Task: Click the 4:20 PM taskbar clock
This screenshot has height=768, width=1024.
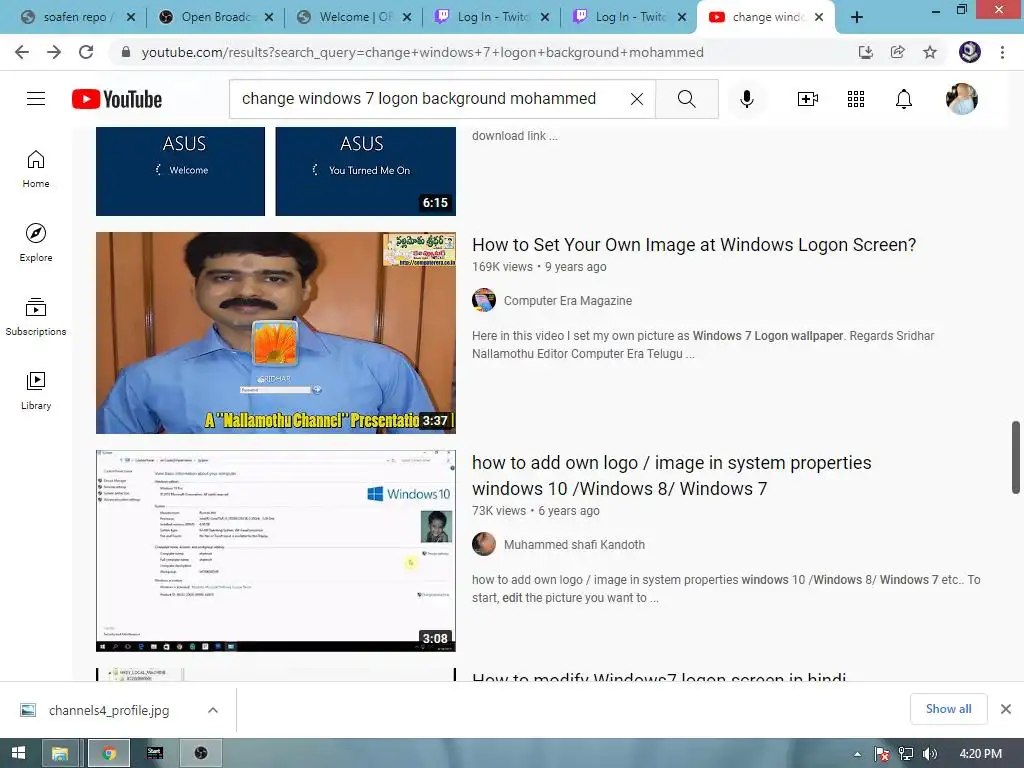Action: tap(981, 754)
